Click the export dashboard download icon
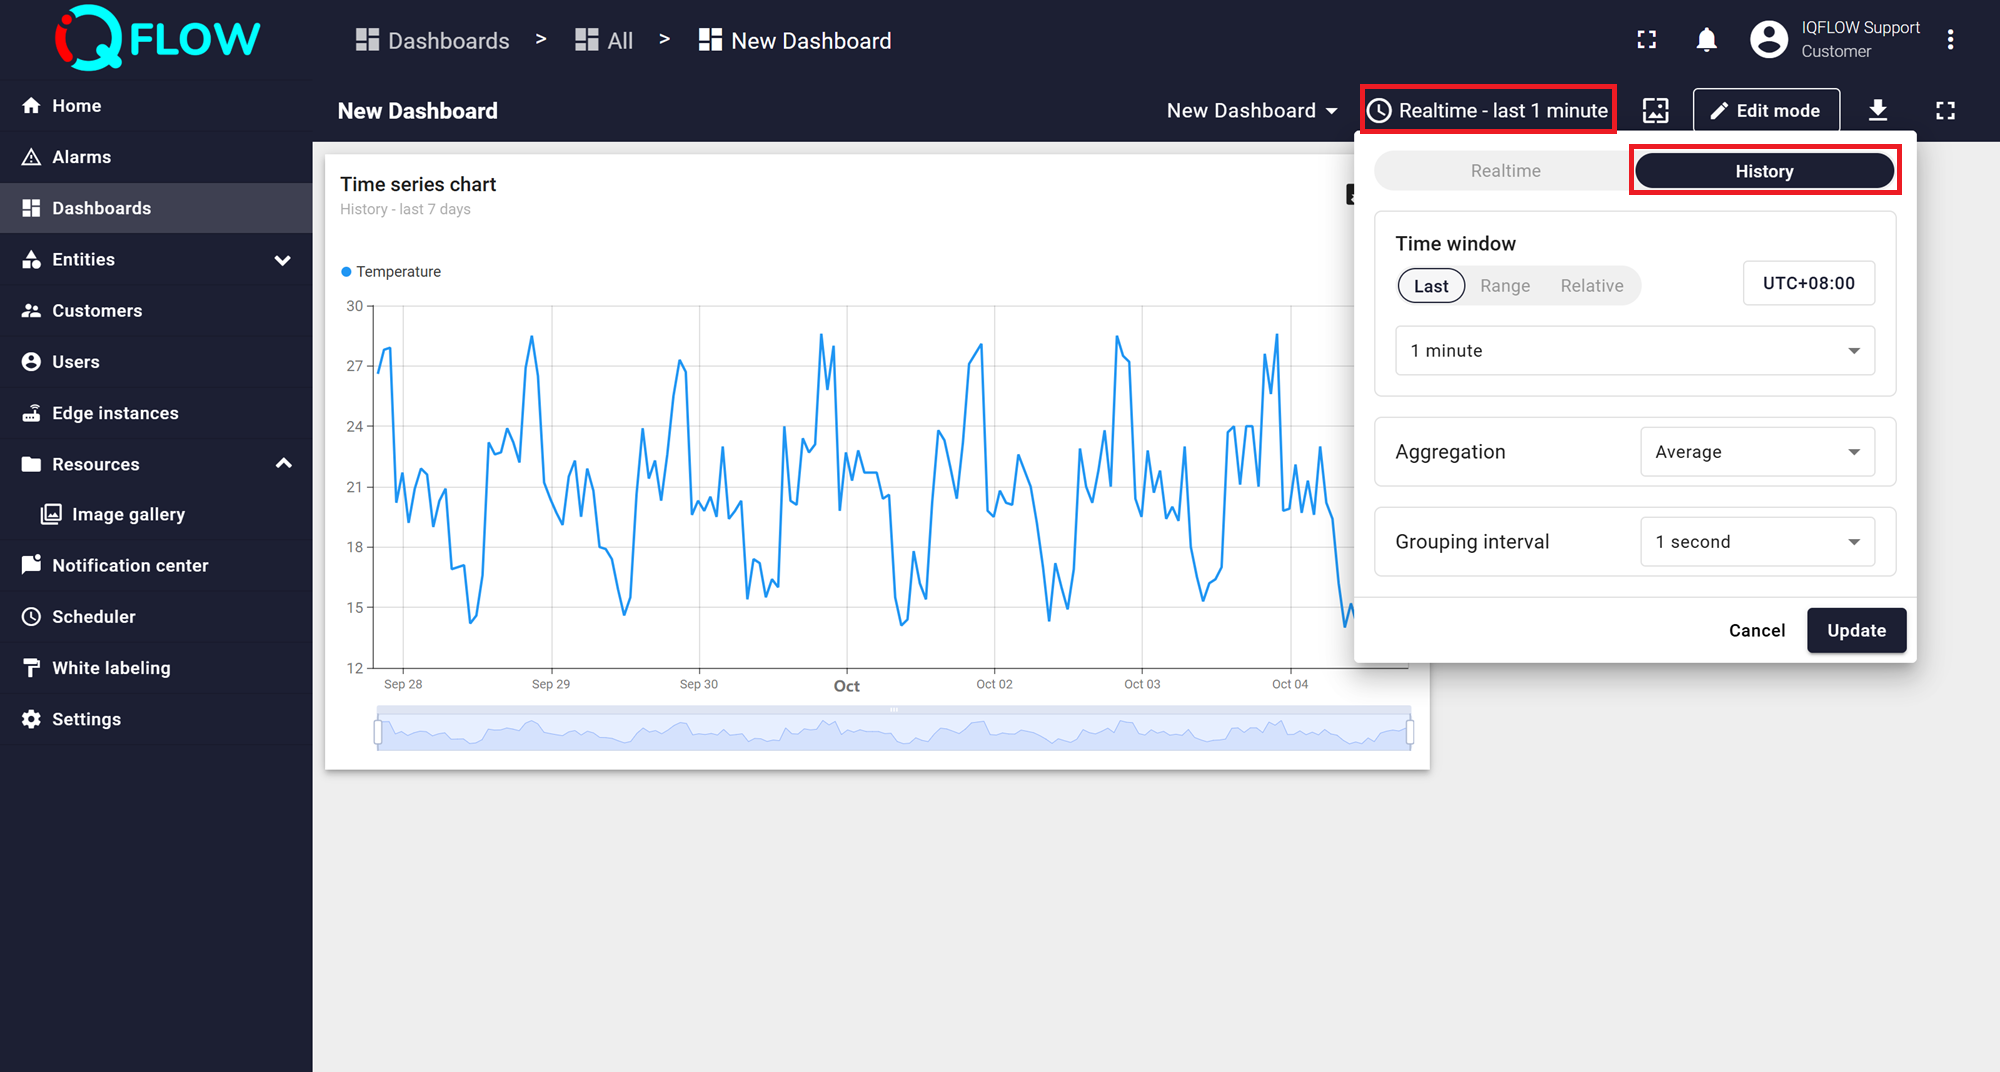Screen dimensions: 2000x1072 coord(1878,111)
